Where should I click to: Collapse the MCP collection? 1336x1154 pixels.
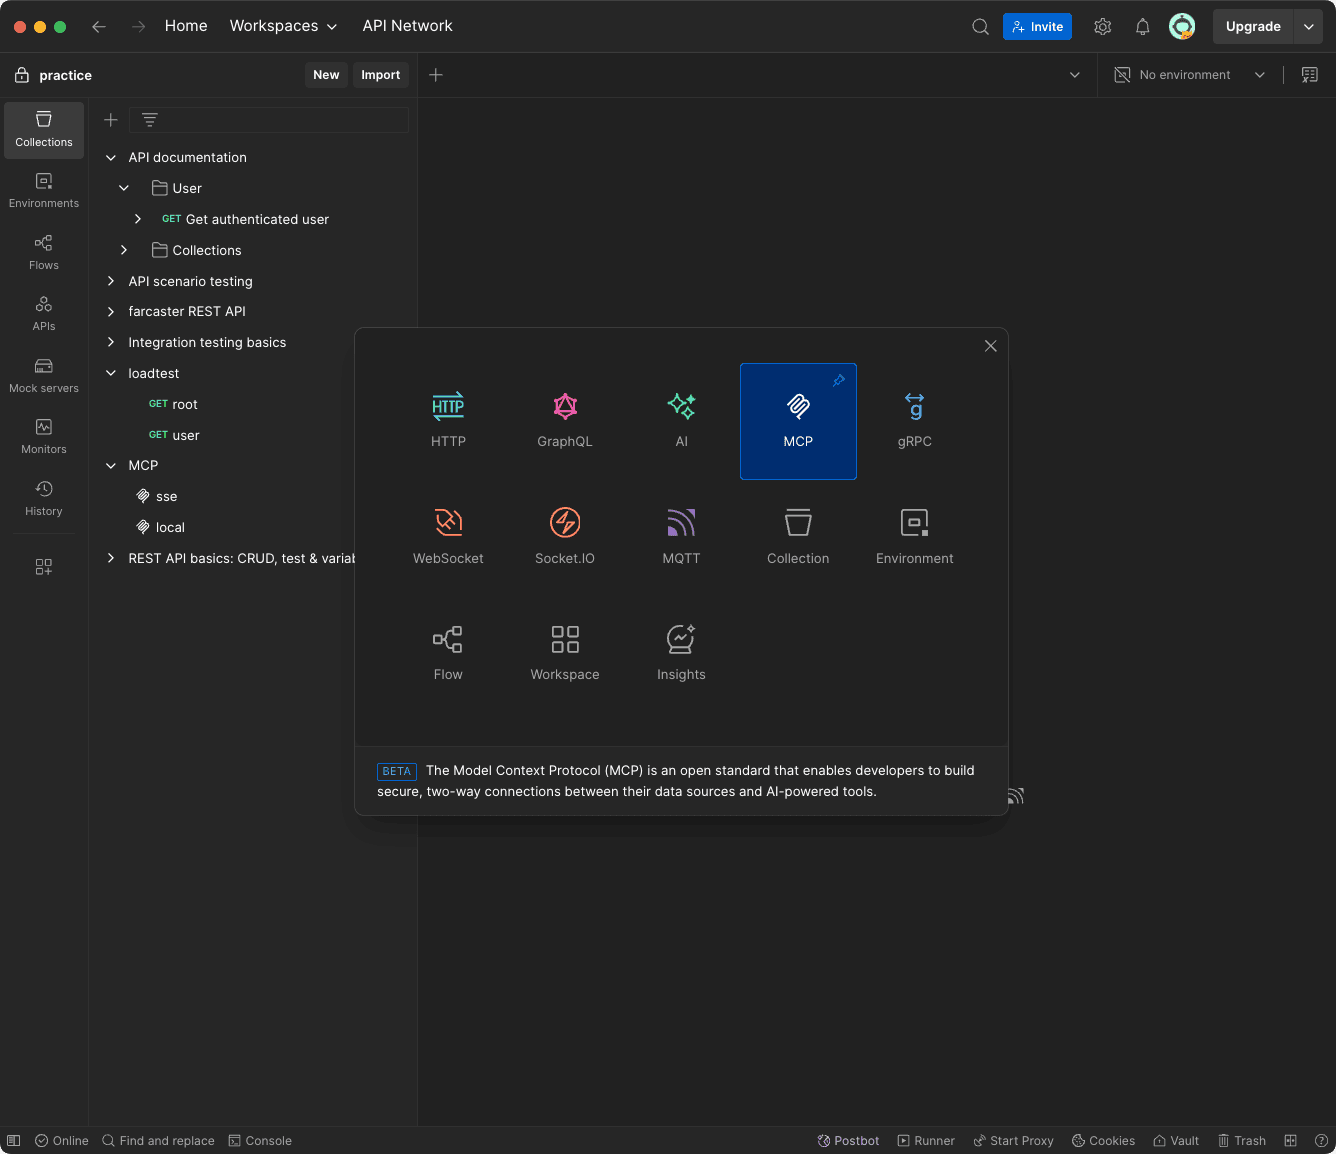111,466
